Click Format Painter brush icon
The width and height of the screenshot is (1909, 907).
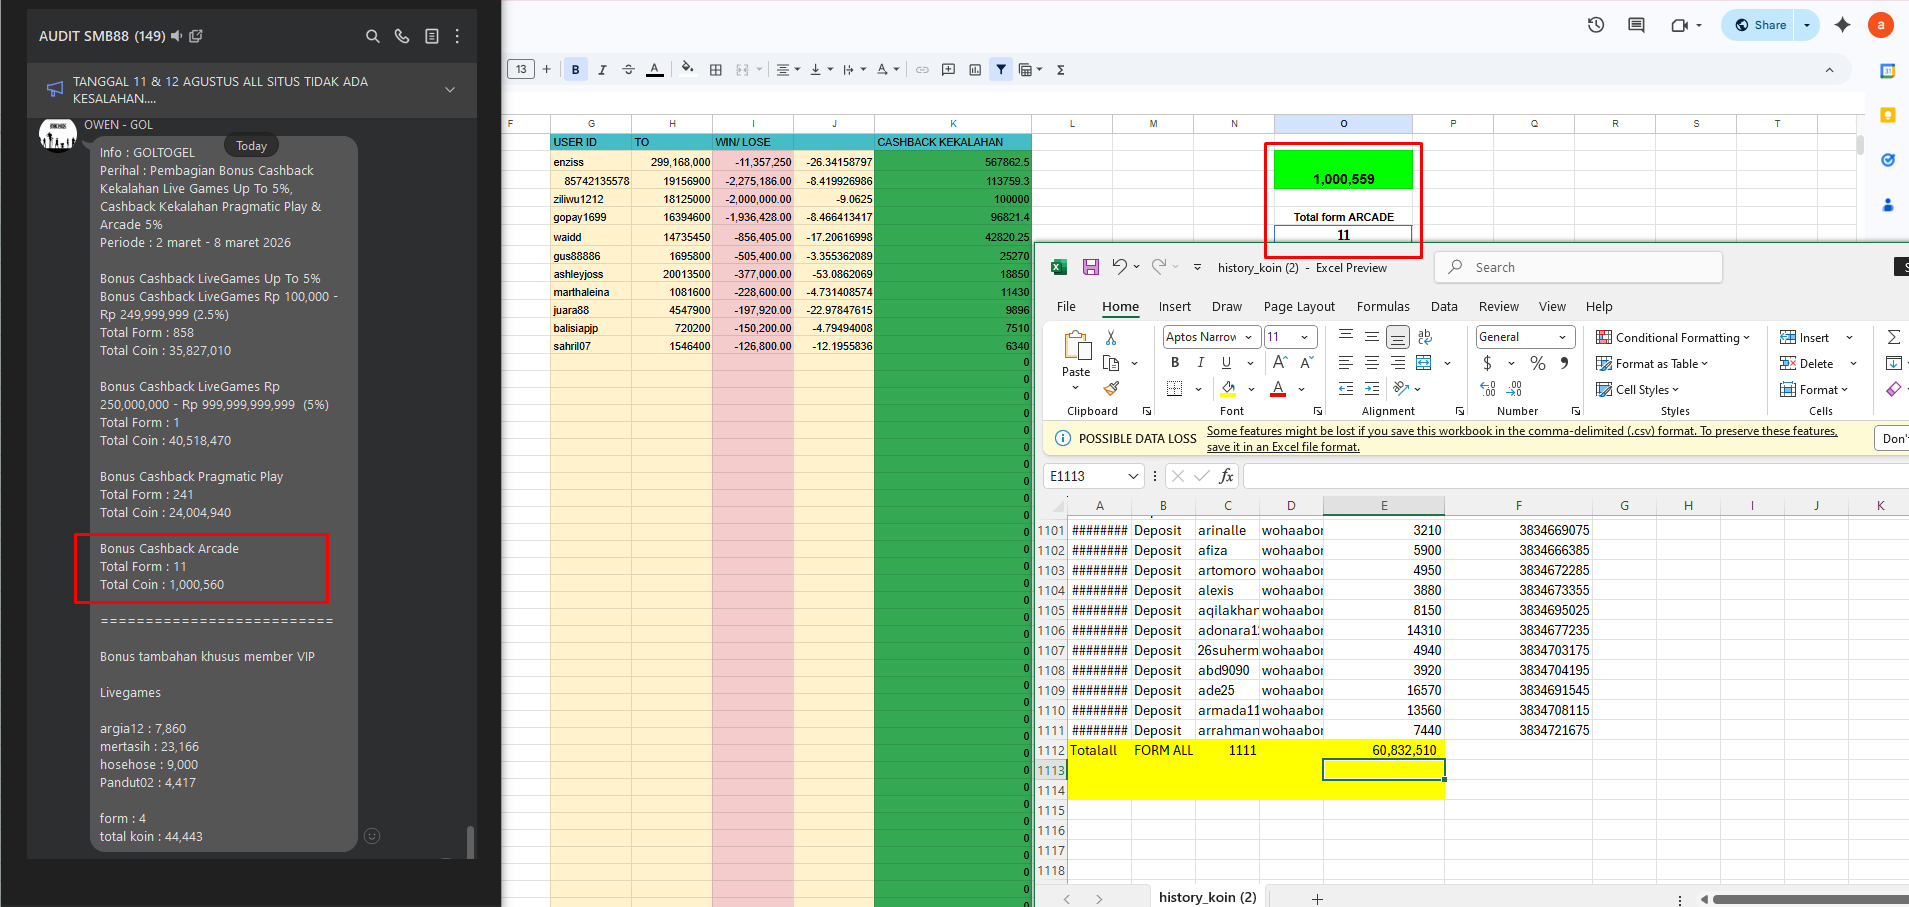pyautogui.click(x=1110, y=388)
